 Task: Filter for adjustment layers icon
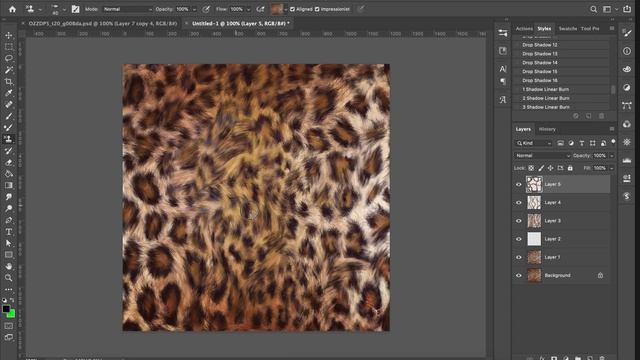point(571,143)
